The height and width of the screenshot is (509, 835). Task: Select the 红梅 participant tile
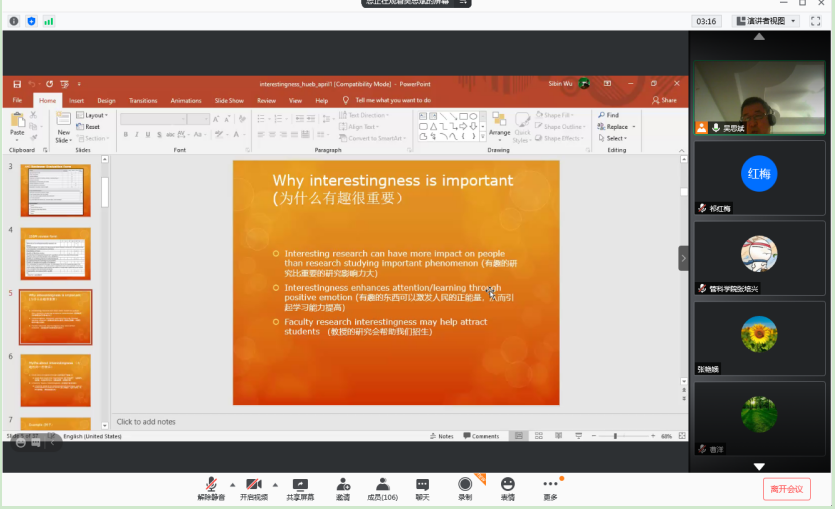point(759,177)
